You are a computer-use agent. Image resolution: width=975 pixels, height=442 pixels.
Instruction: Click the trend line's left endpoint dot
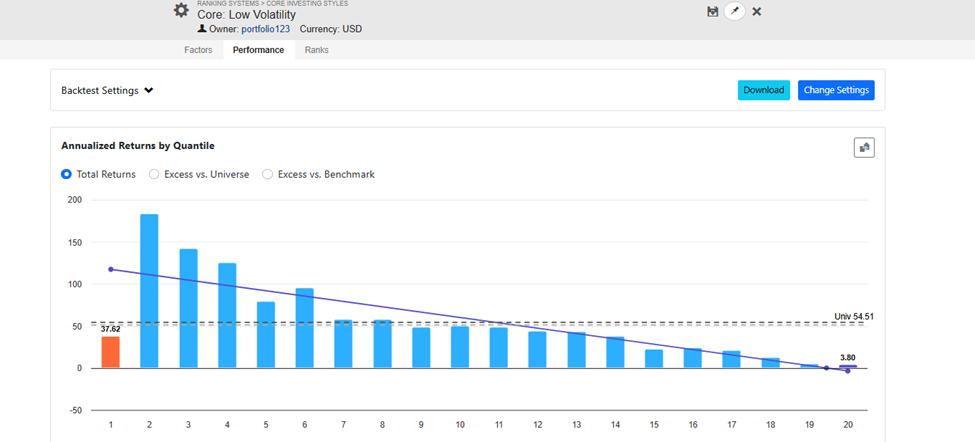pyautogui.click(x=110, y=269)
